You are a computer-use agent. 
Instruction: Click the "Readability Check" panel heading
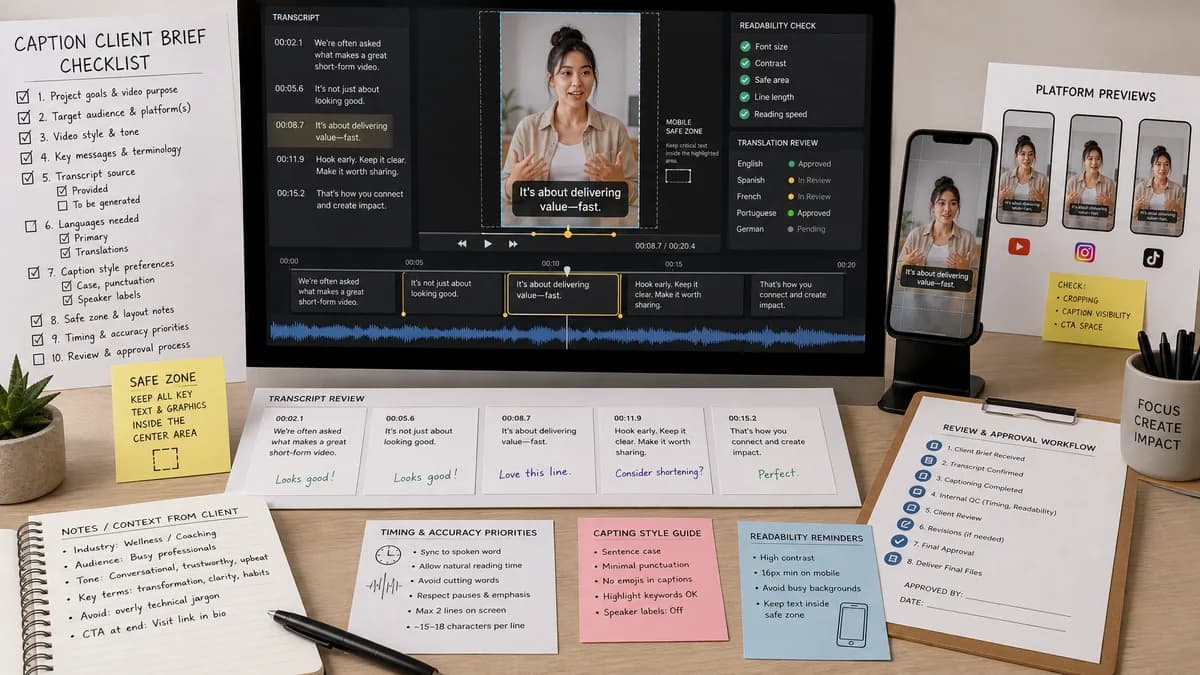point(779,25)
